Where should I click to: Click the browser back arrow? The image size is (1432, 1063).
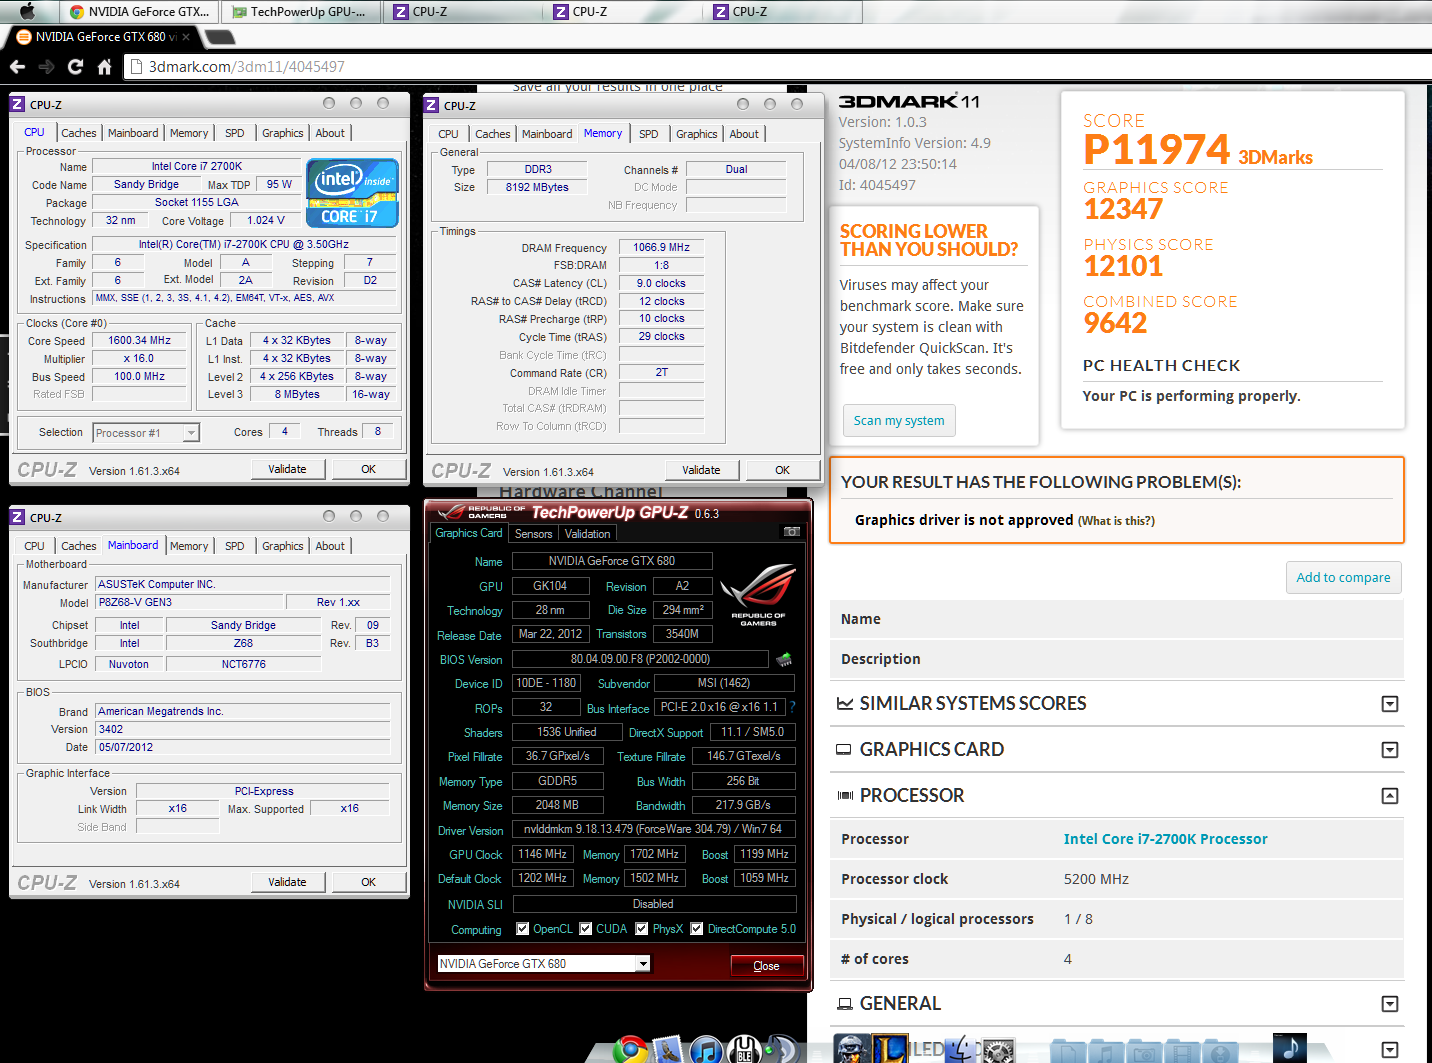(17, 67)
